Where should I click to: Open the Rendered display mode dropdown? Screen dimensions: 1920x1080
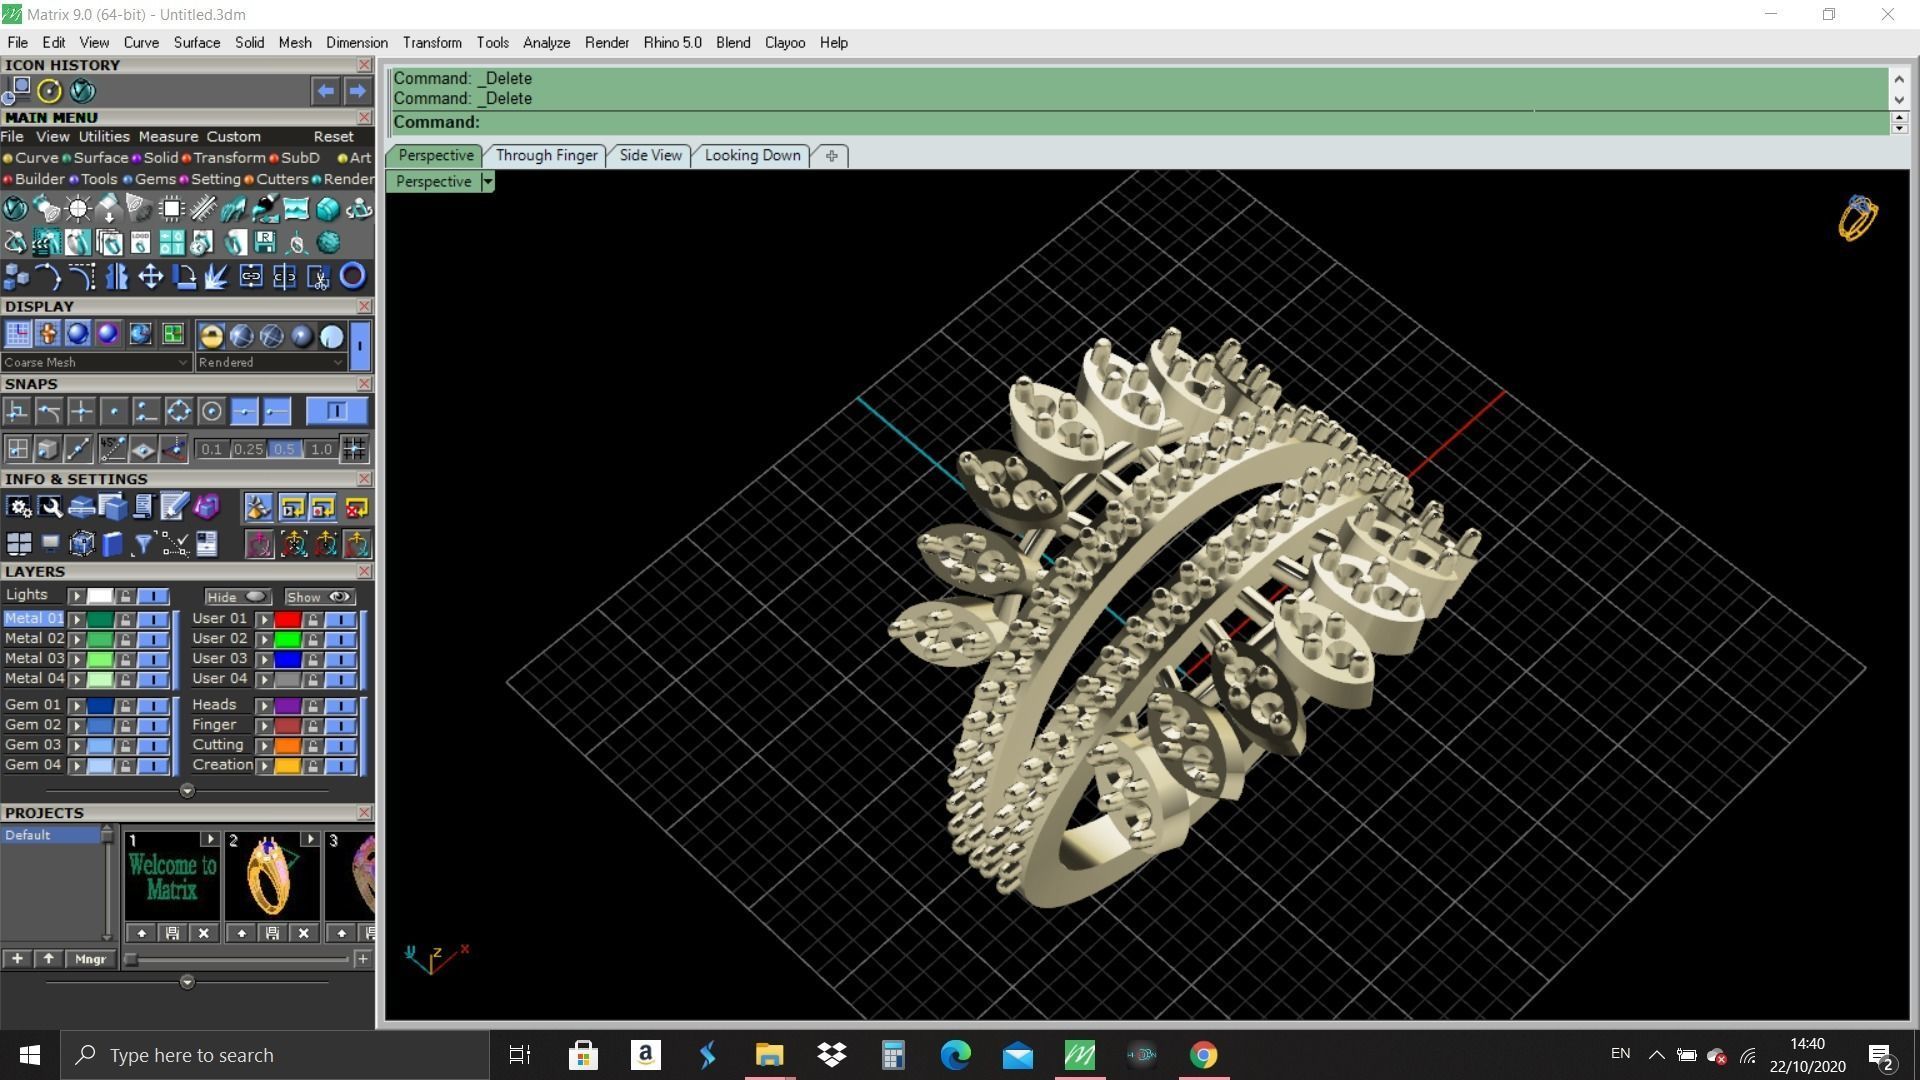tap(270, 362)
